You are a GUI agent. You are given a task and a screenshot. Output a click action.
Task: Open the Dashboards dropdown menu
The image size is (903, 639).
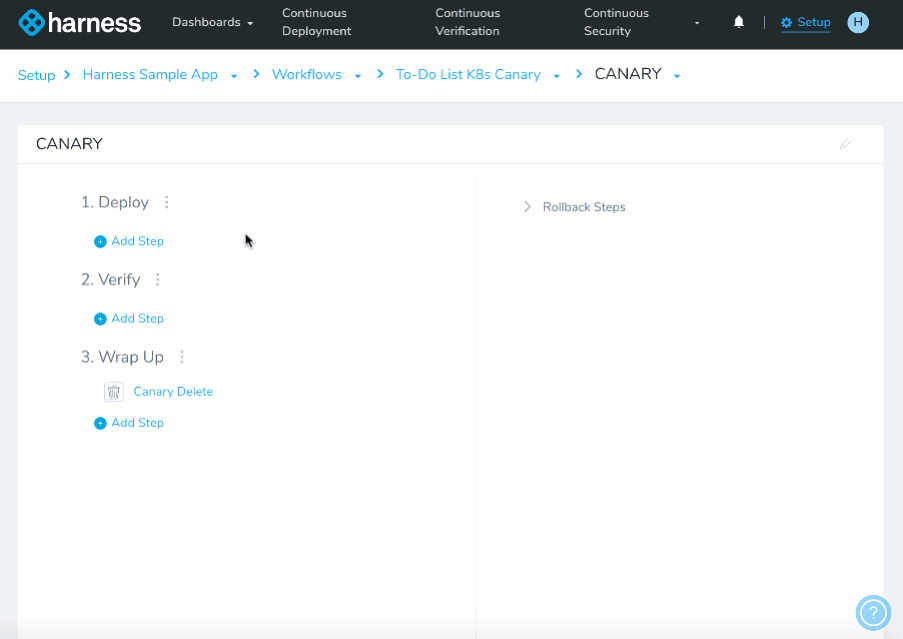point(213,22)
